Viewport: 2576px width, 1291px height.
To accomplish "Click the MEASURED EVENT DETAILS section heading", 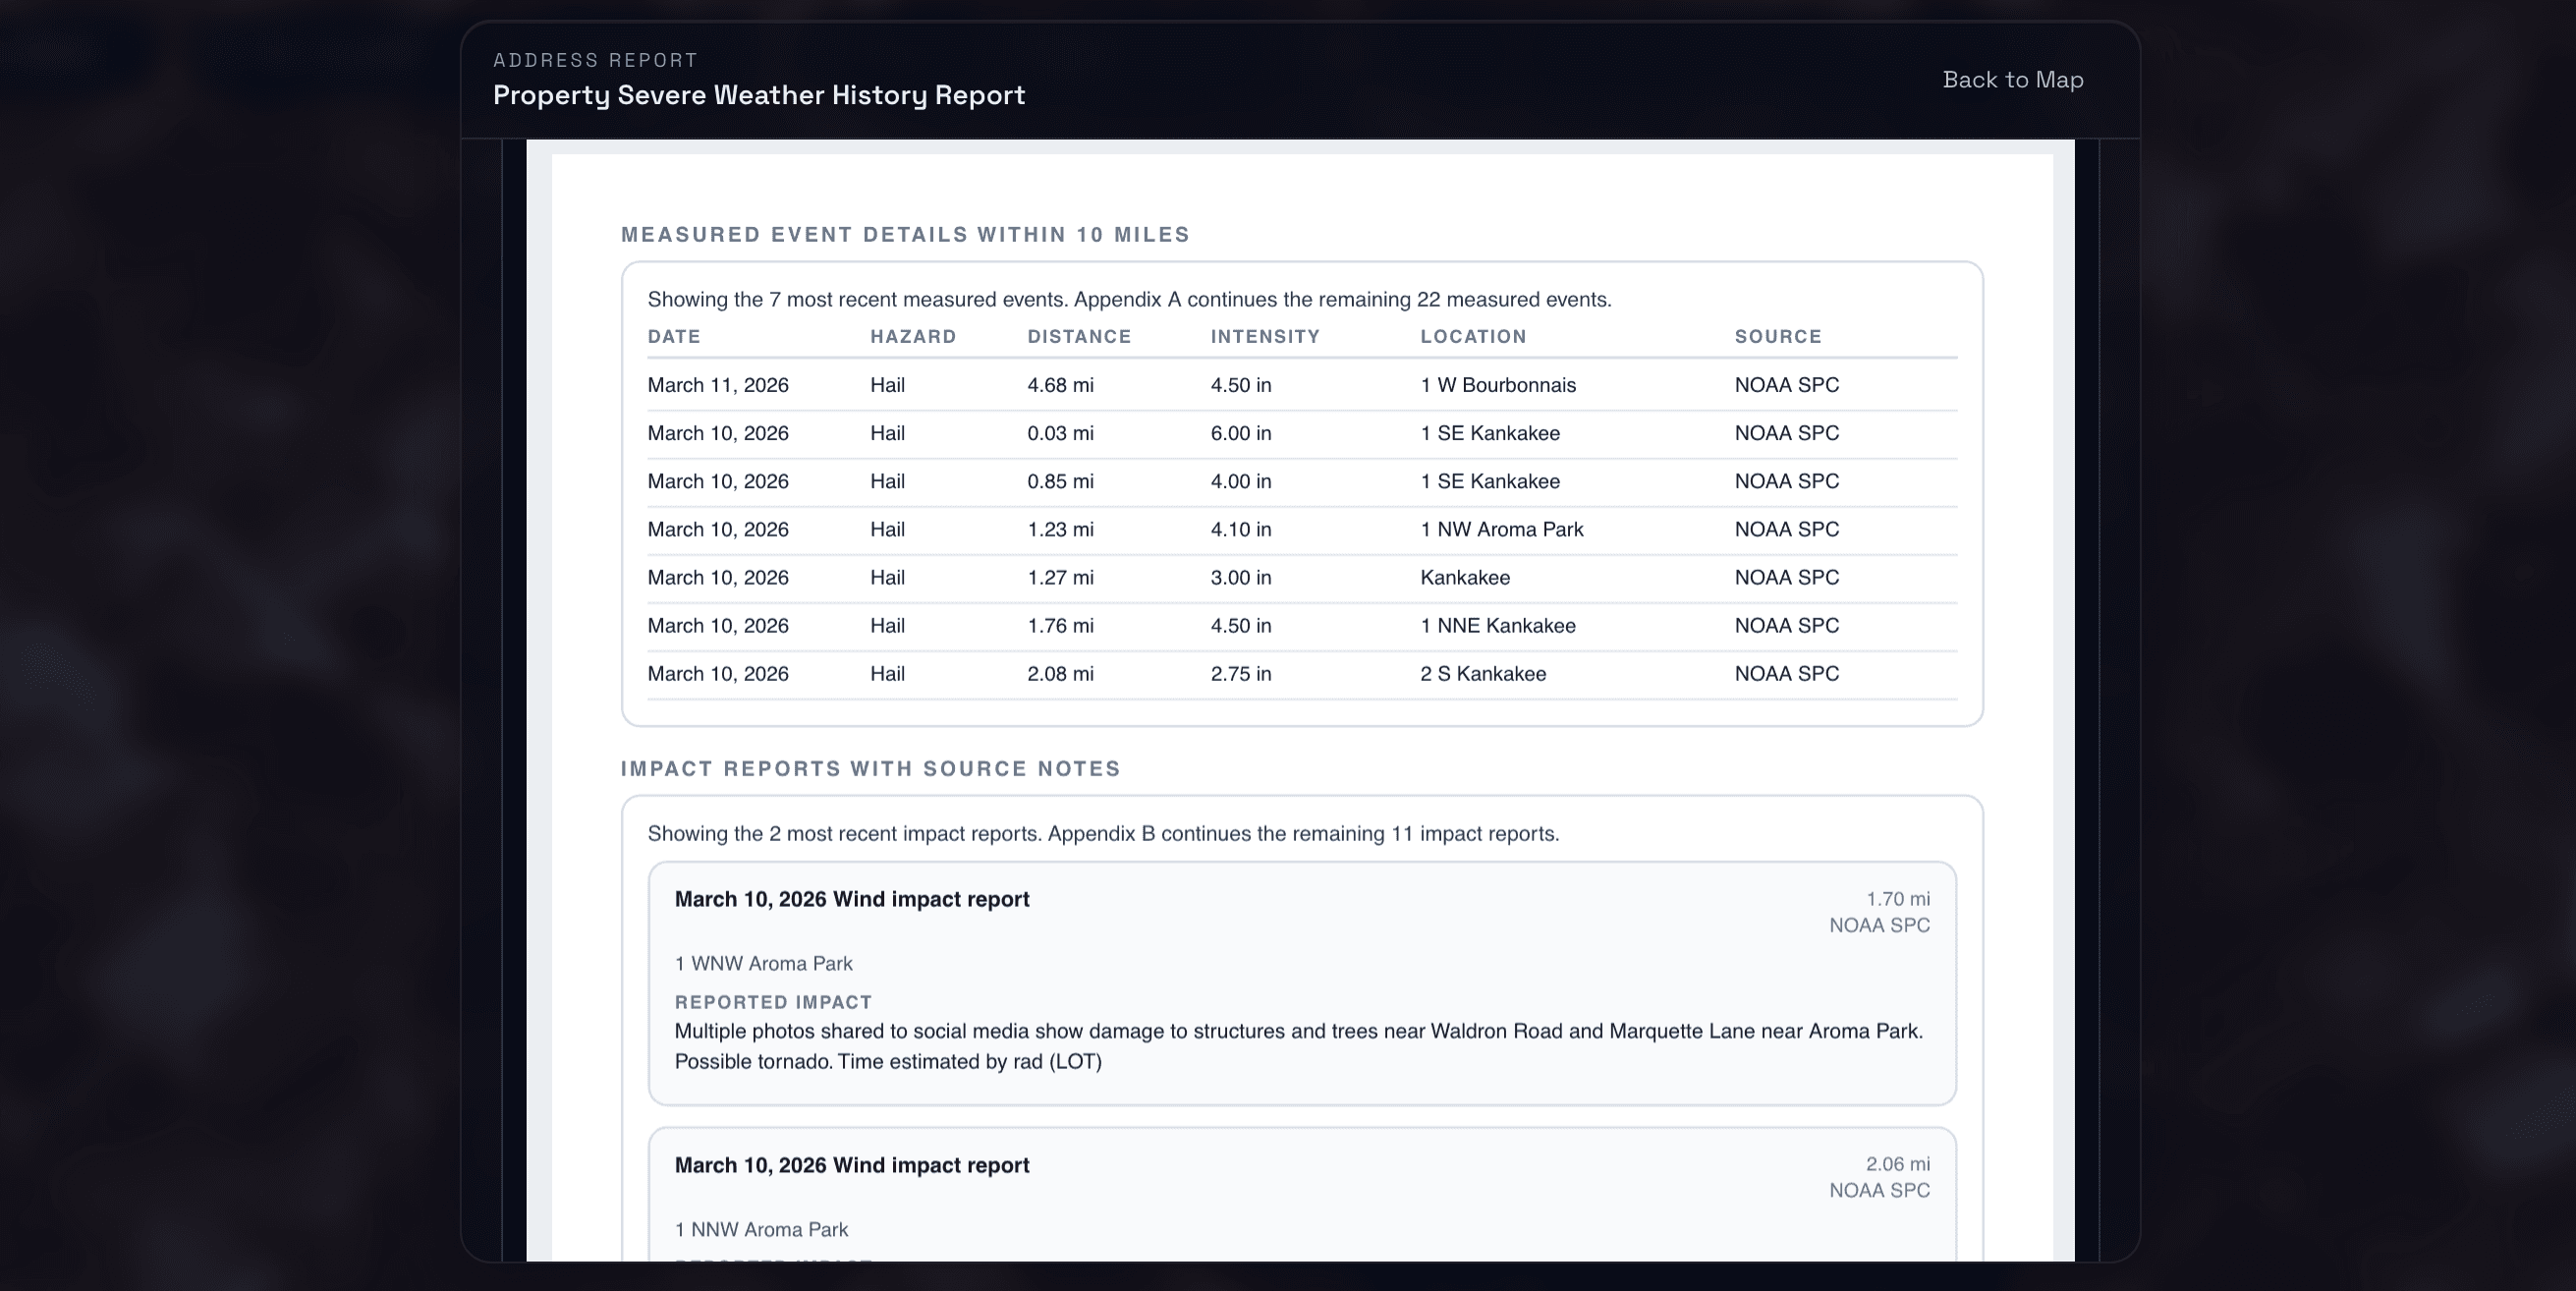I will [904, 235].
